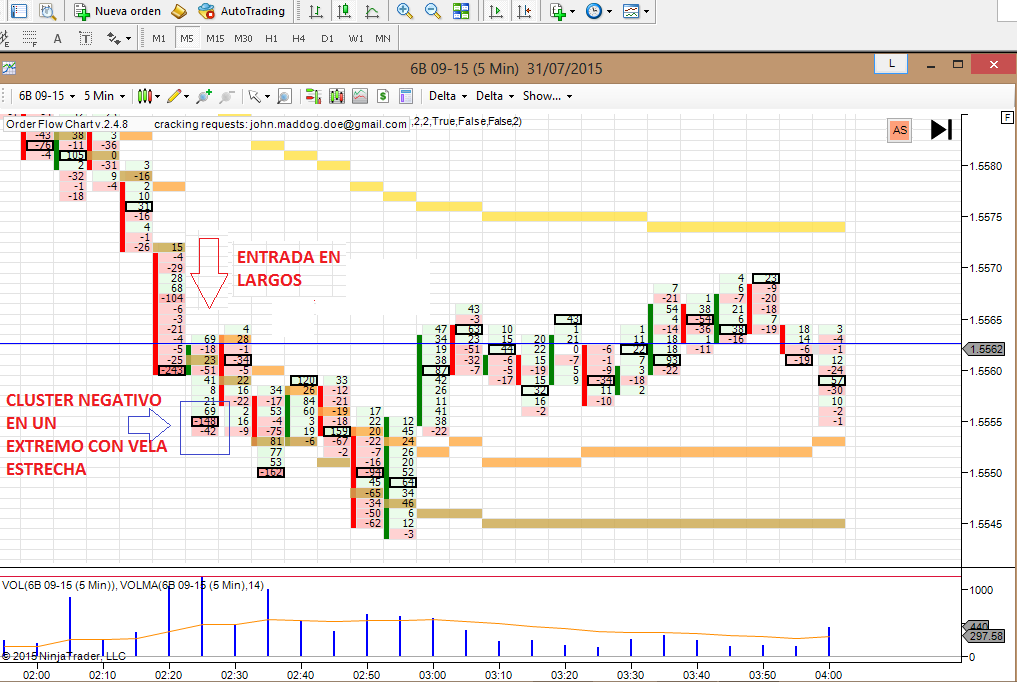Click the green dollar strategies icon
Screen dimensions: 1017x682
383,97
